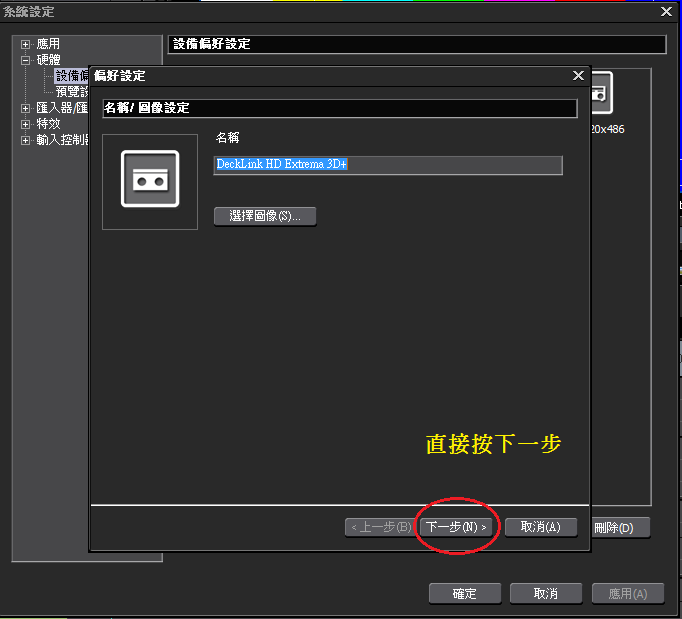The width and height of the screenshot is (682, 619).
Task: Click the 名稱 field containing DeckLink HD Extreme 3D+
Action: coord(388,164)
